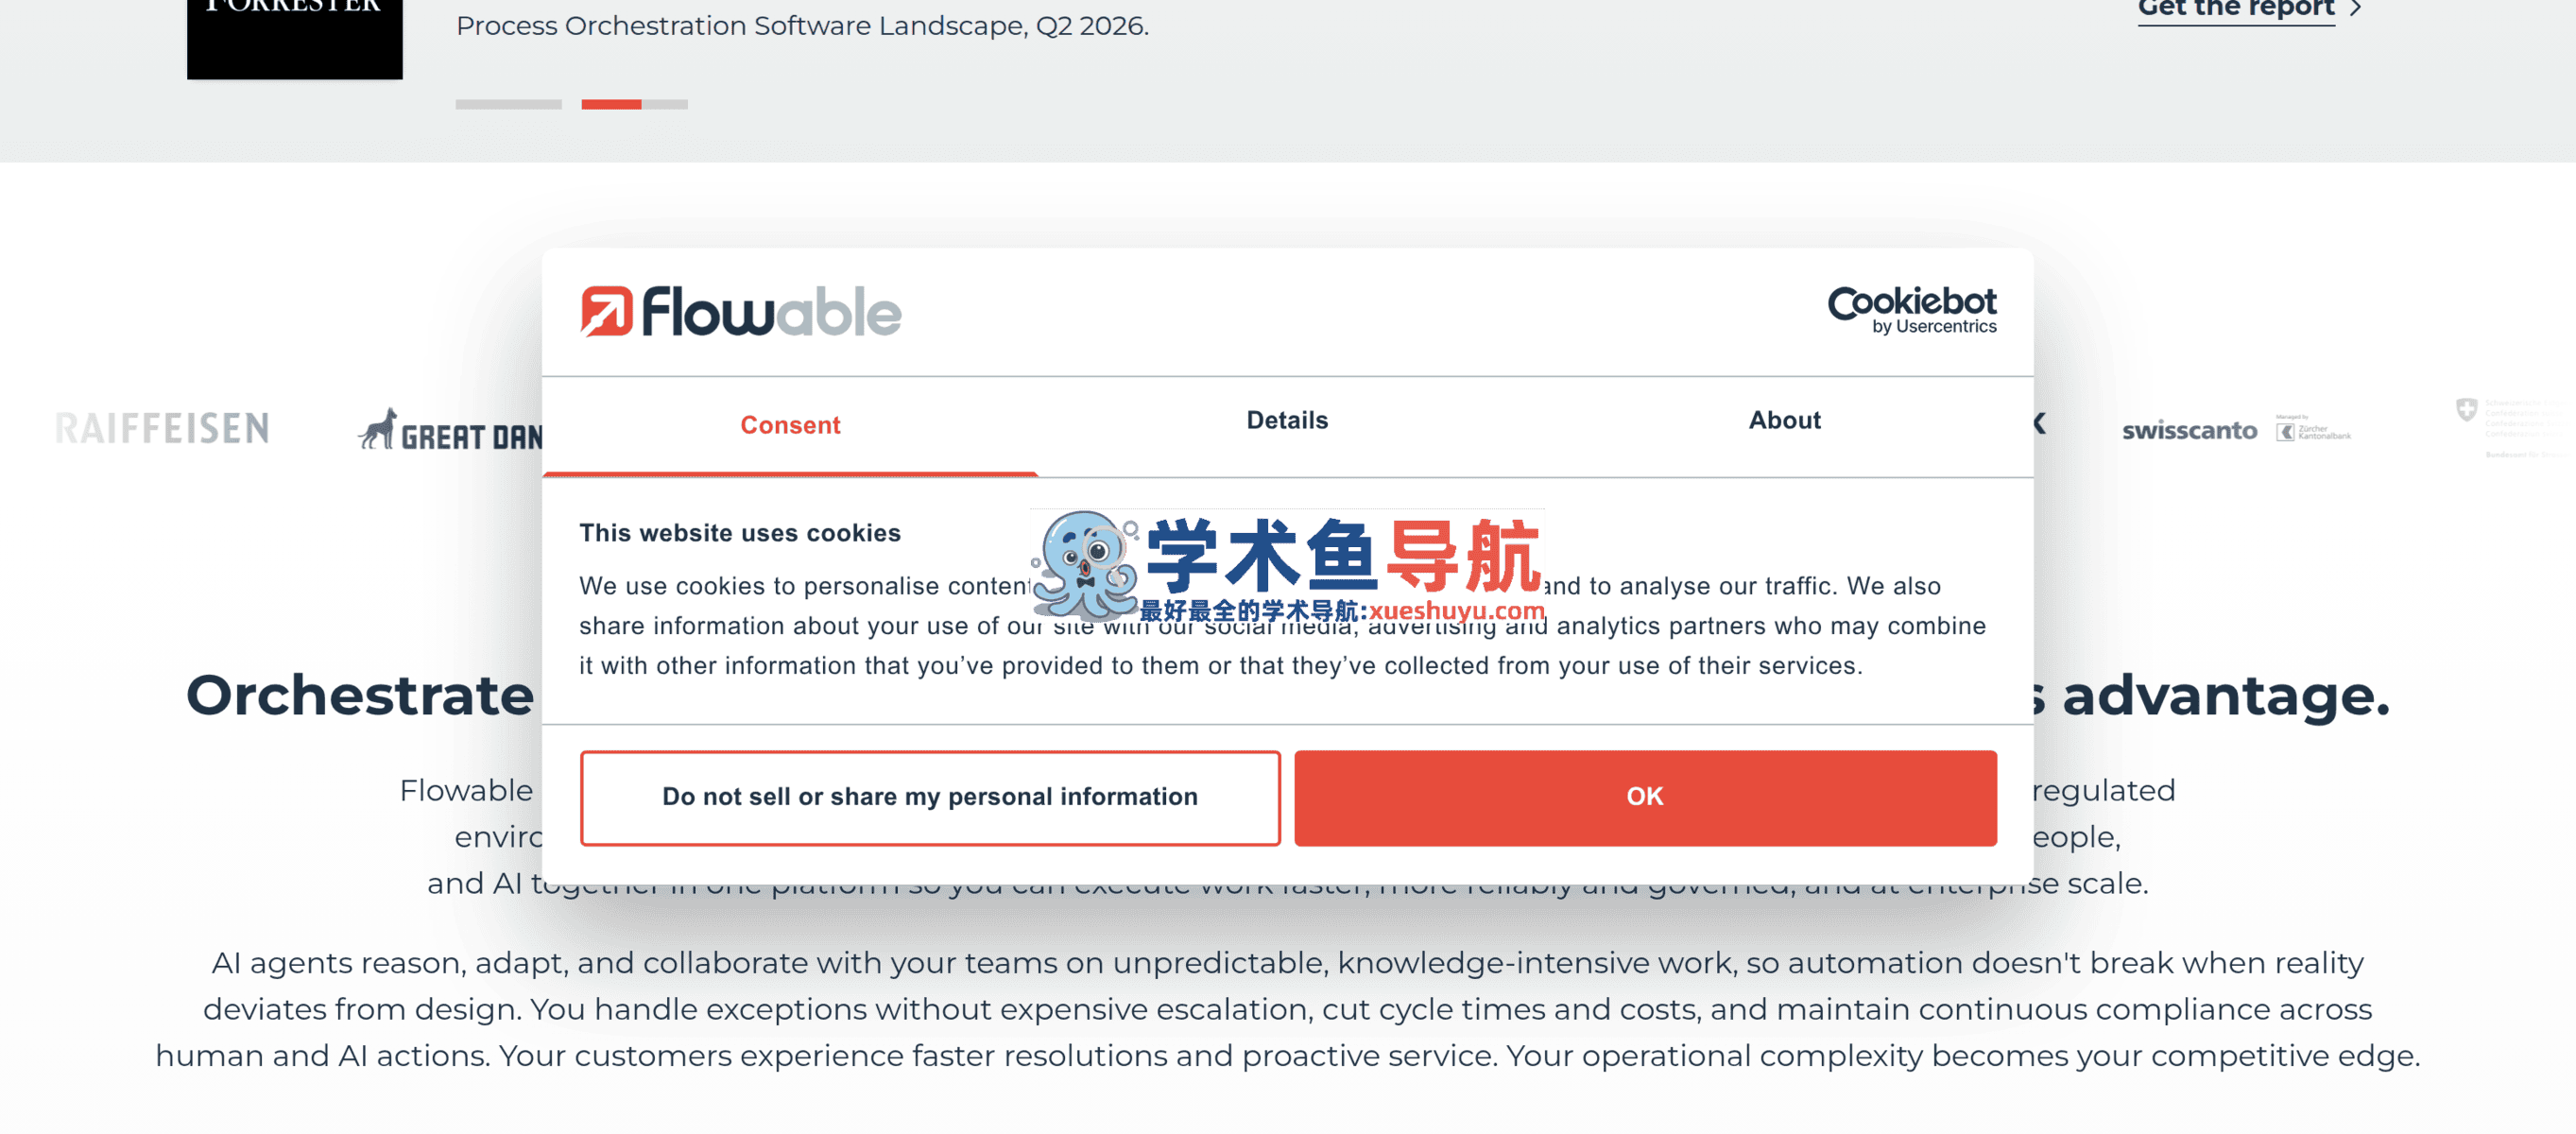2576x1134 pixels.
Task: Select the red active carousel indicator bar
Action: 634,104
